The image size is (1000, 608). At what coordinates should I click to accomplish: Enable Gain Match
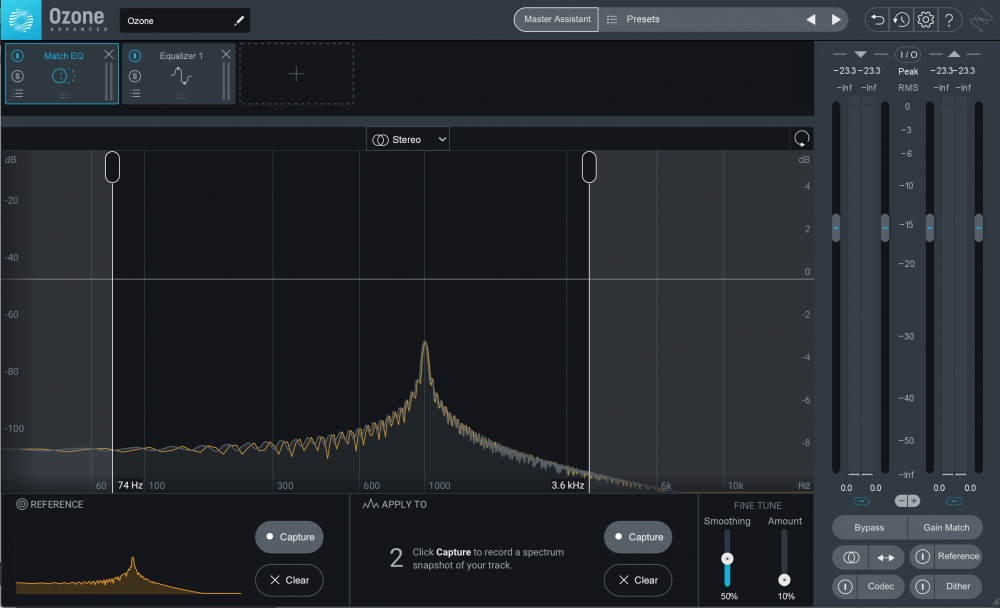pos(946,528)
